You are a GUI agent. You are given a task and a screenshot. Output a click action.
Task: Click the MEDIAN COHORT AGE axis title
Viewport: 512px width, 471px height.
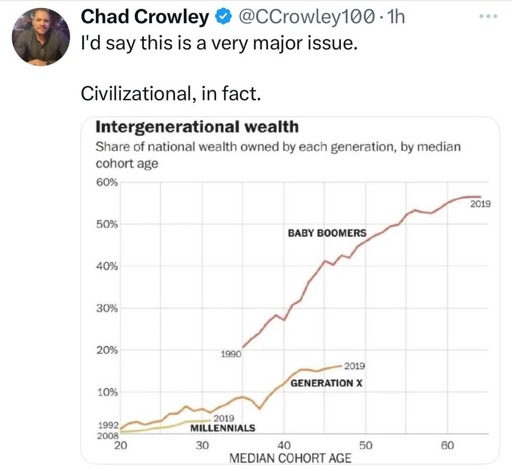pyautogui.click(x=290, y=458)
